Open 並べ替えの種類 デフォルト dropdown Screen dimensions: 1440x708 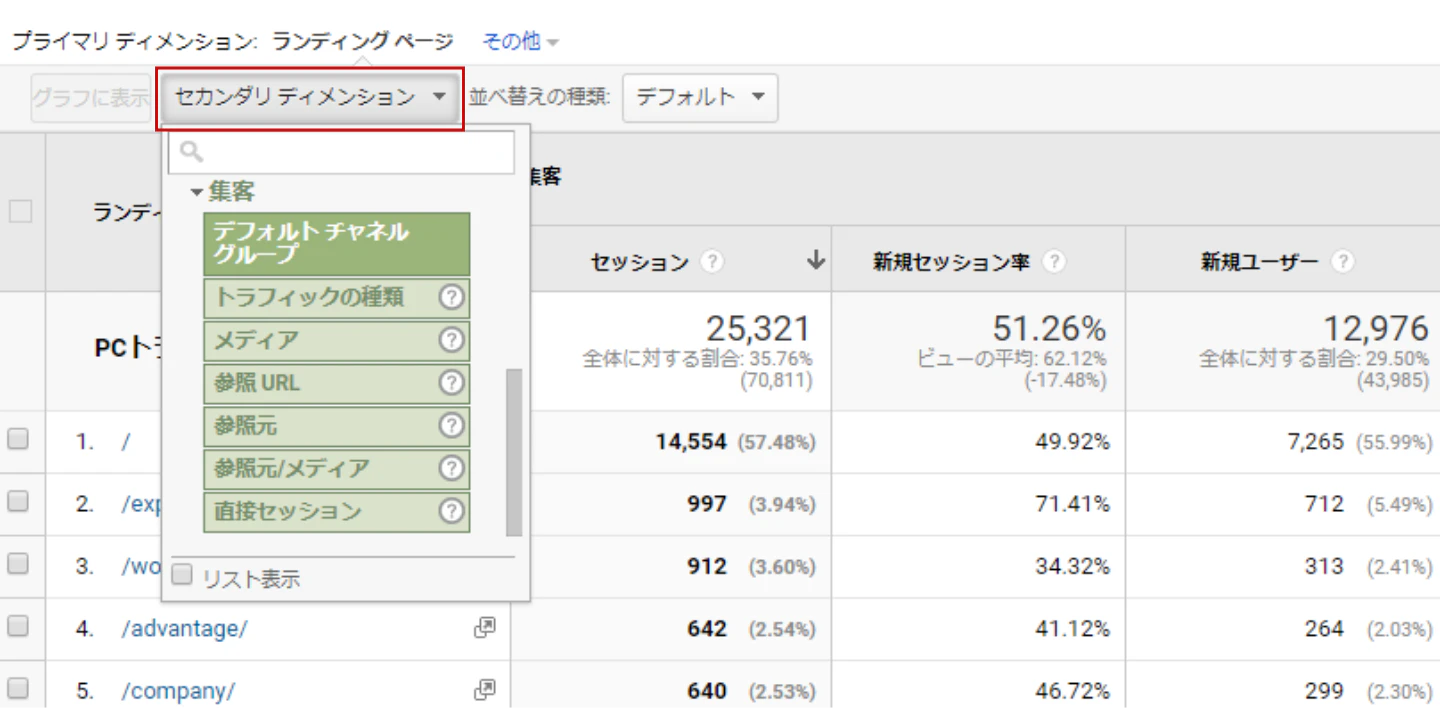700,98
